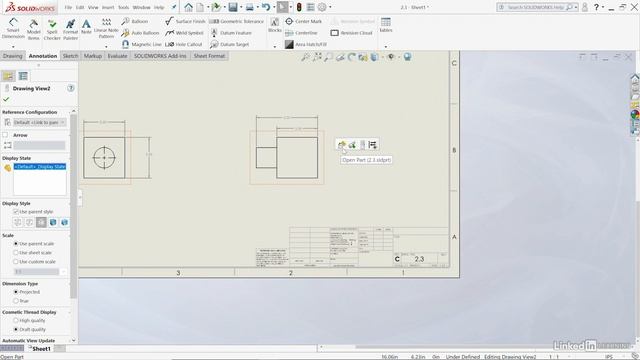The width and height of the screenshot is (640, 360).
Task: Save the document with Save icon
Action: coord(233,7)
